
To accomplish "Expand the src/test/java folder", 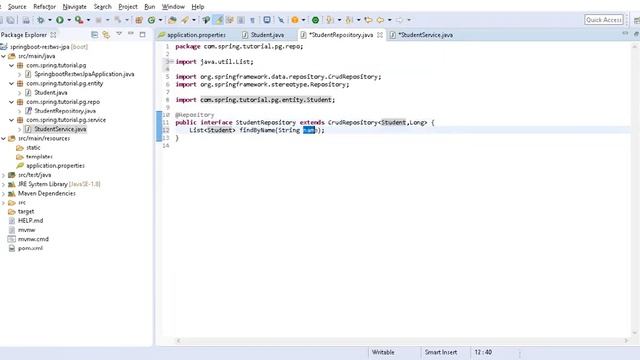I will [4, 175].
